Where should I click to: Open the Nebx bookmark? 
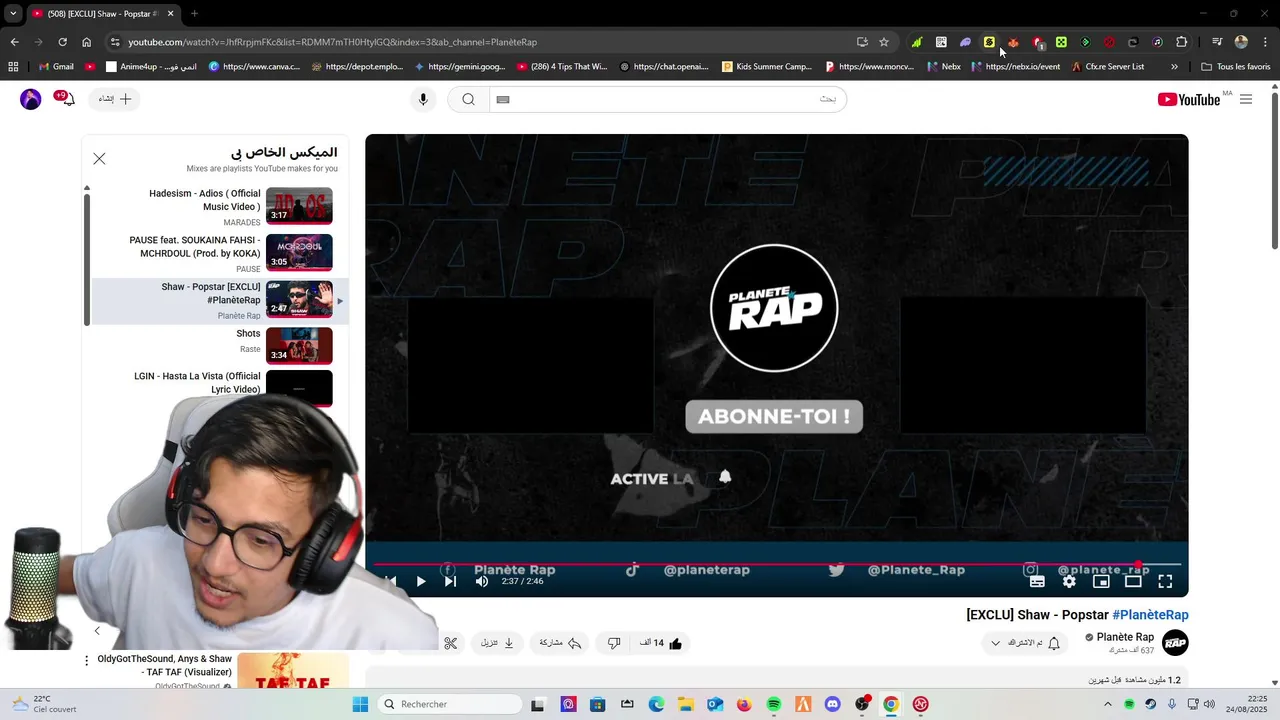tap(944, 67)
